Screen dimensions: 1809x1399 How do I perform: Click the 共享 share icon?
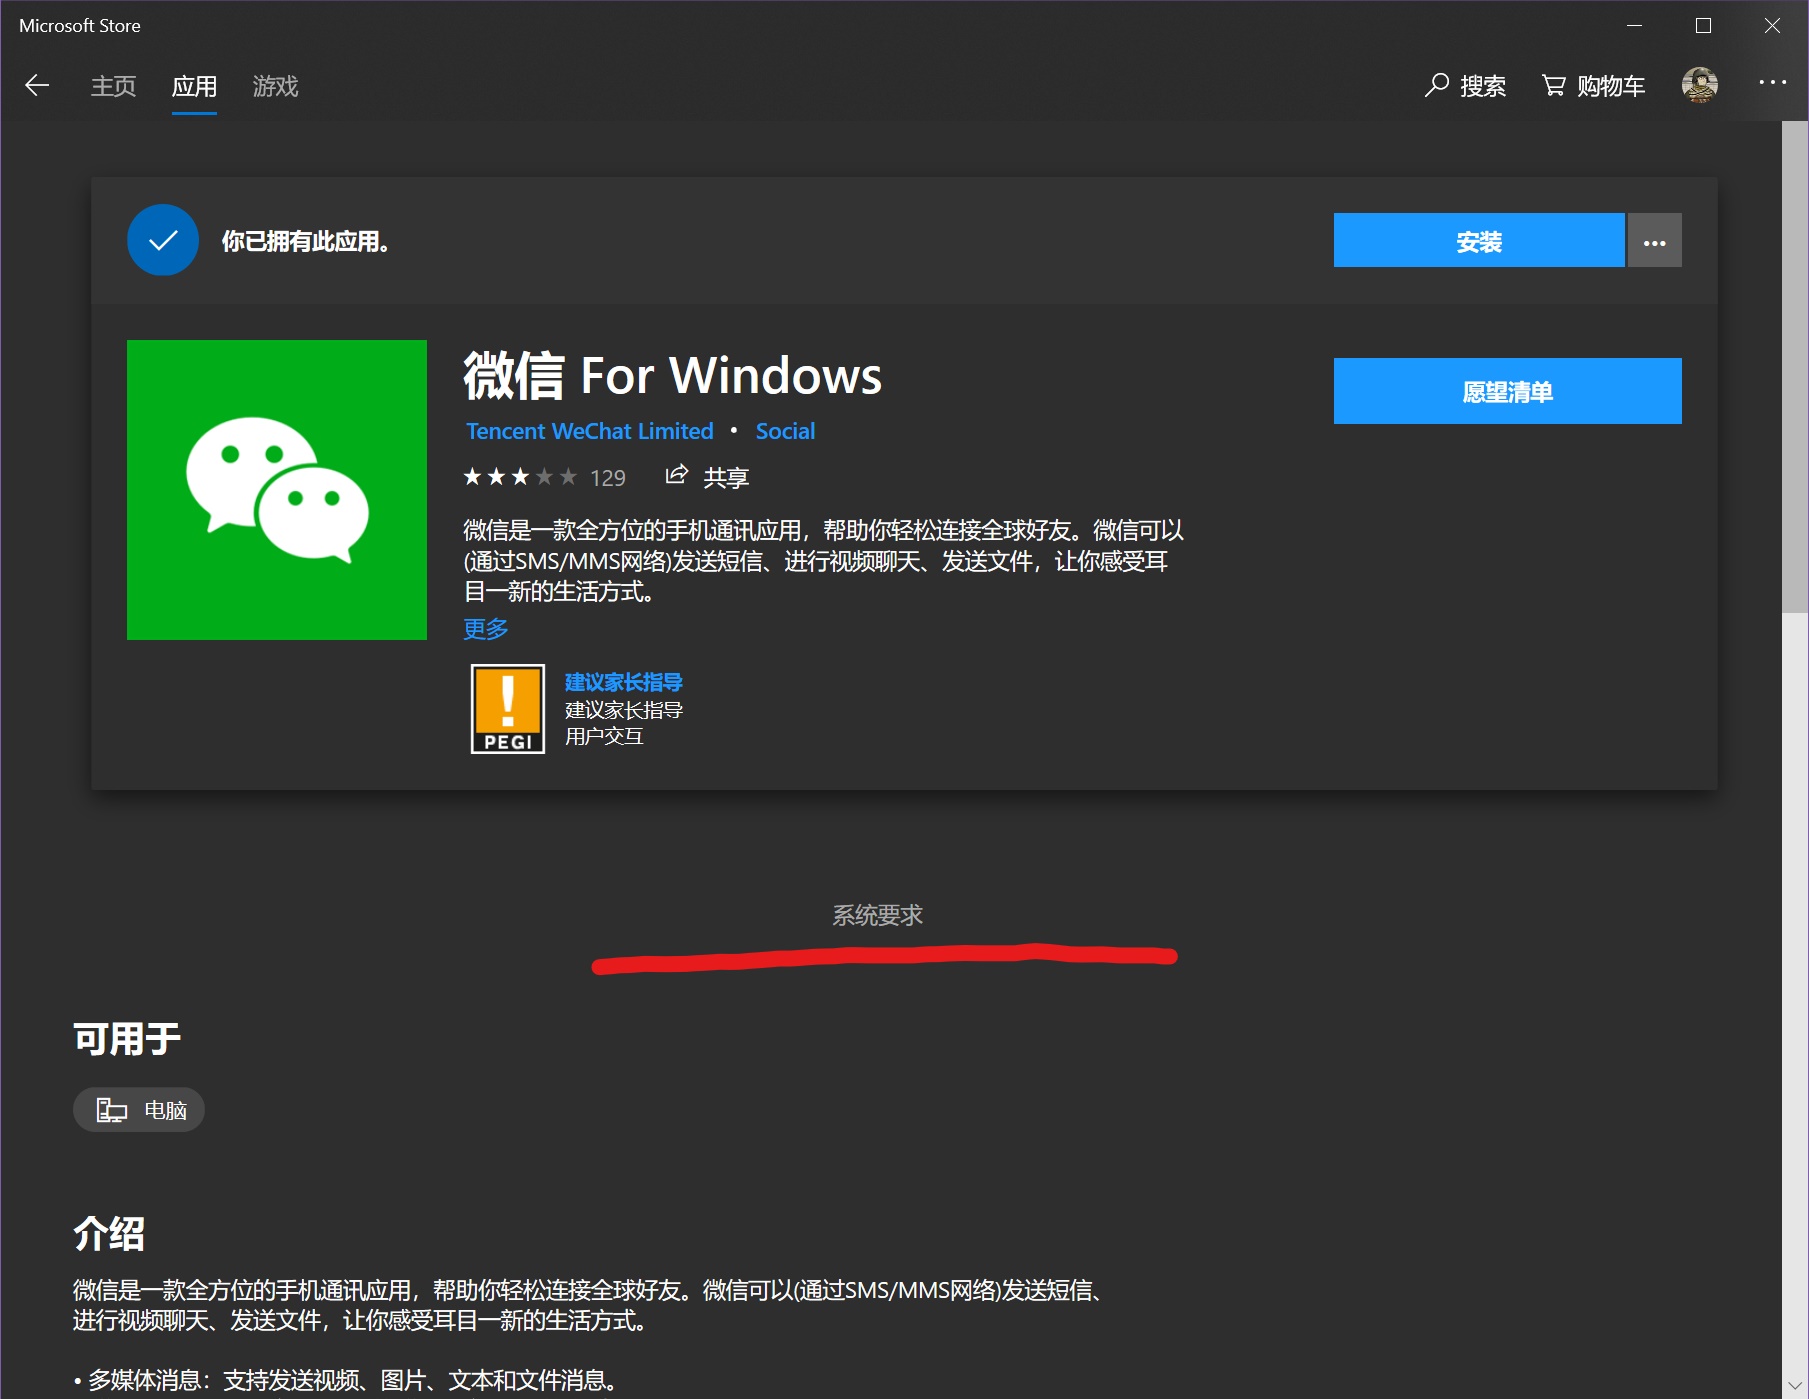(x=677, y=475)
